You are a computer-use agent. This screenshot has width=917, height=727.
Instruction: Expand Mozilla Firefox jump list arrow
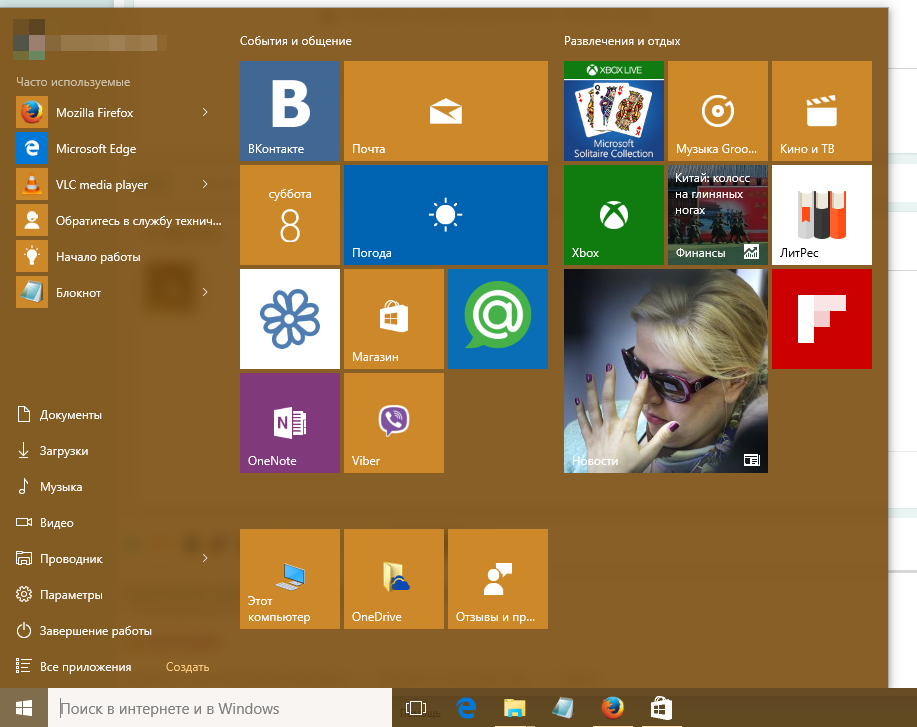coord(205,113)
